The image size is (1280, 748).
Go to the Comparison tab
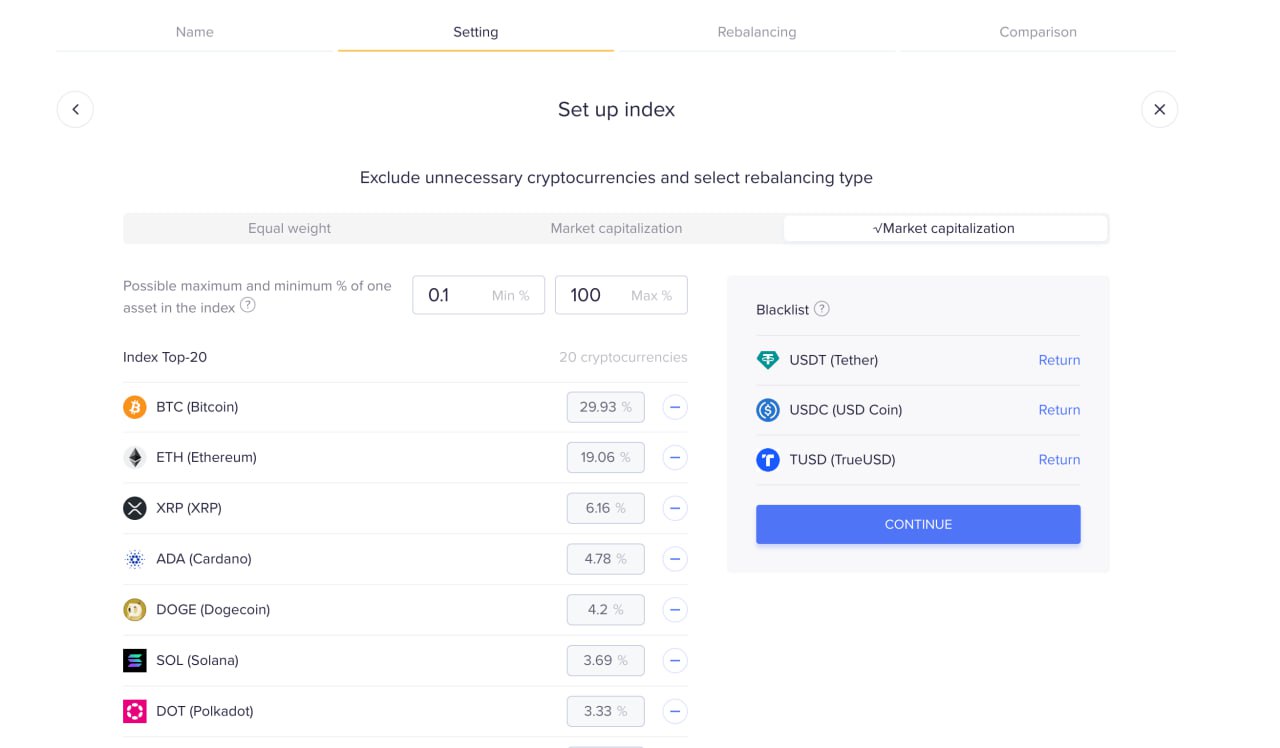1037,32
